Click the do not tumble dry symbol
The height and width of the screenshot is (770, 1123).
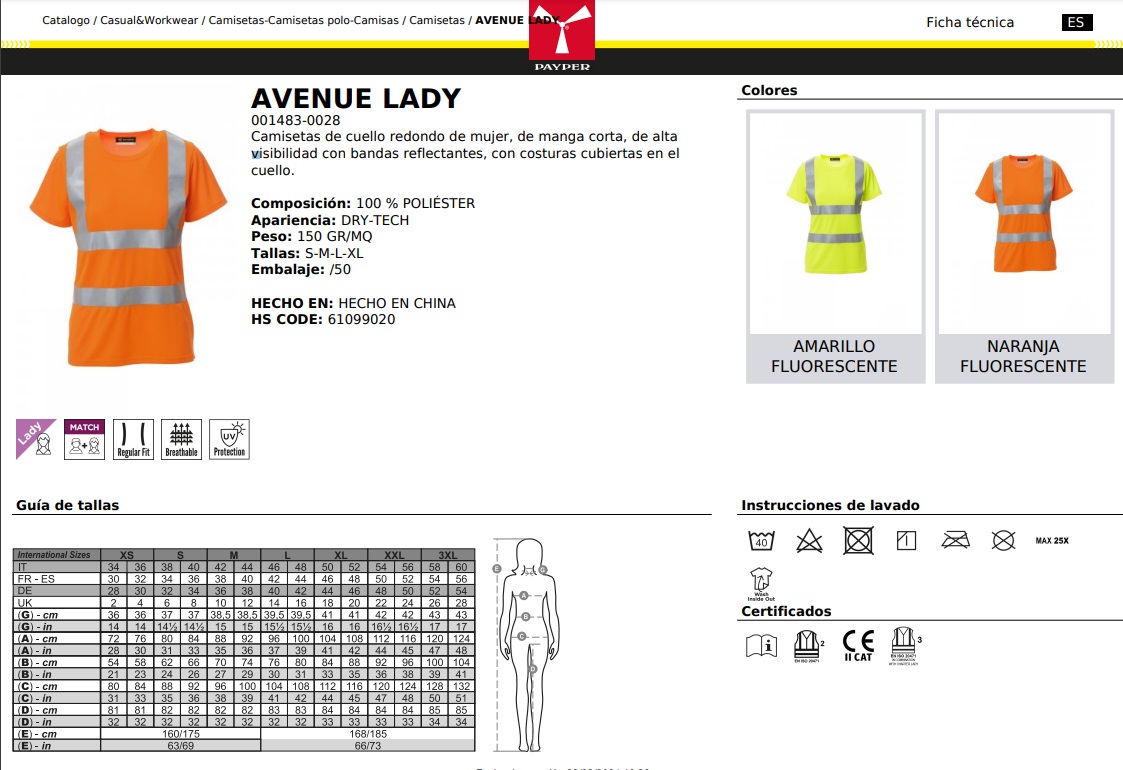[x=858, y=541]
